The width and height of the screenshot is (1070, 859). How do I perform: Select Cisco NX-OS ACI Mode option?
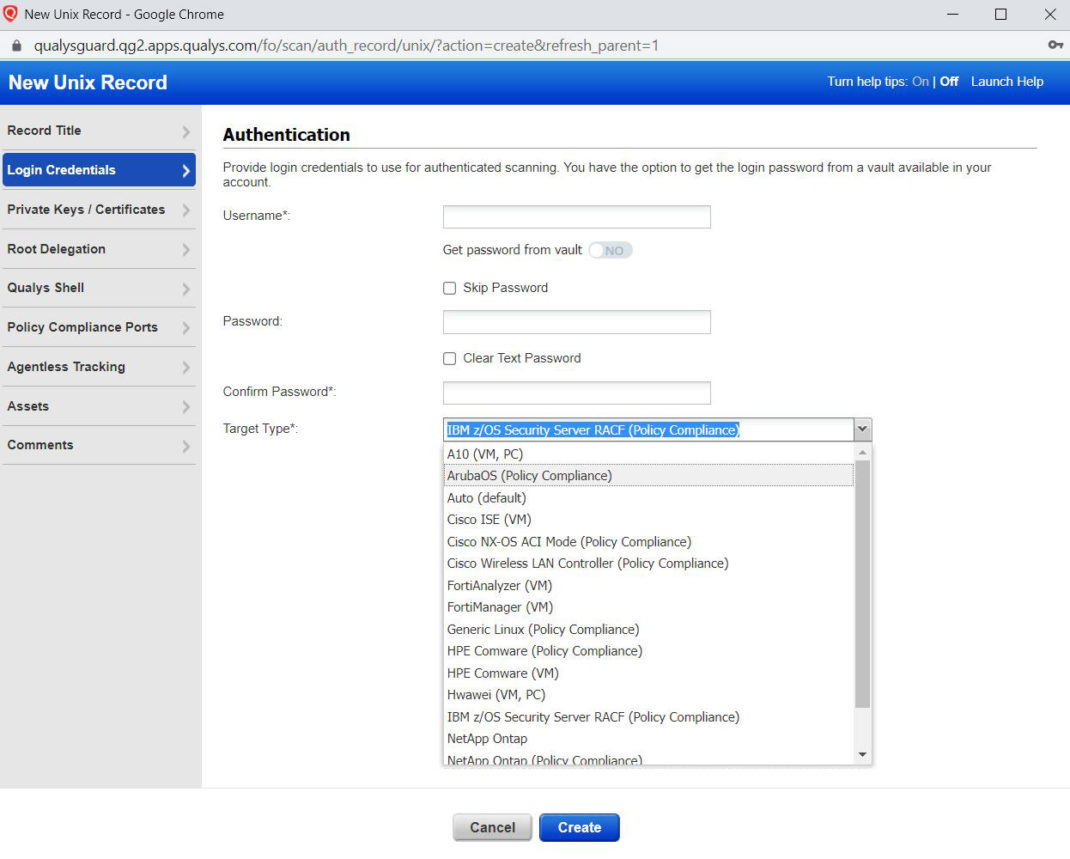click(648, 542)
